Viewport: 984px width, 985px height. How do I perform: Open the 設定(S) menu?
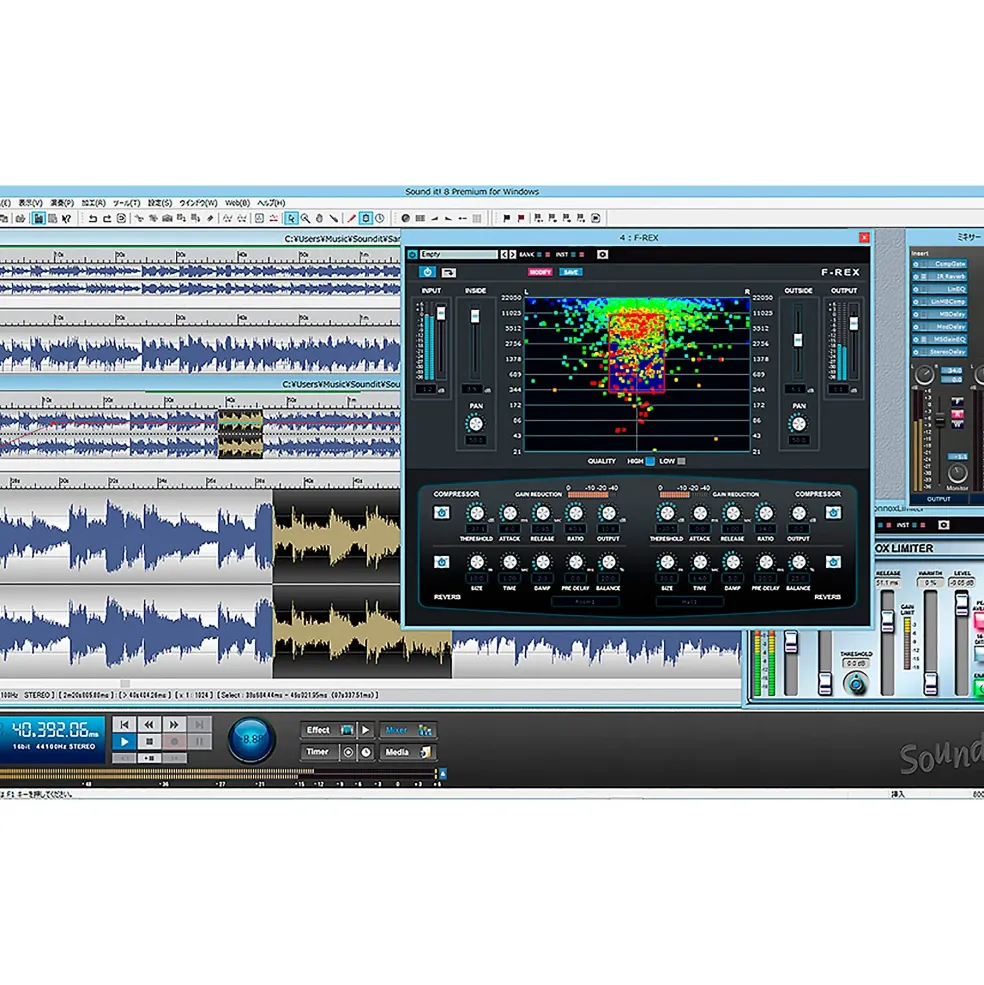point(160,204)
